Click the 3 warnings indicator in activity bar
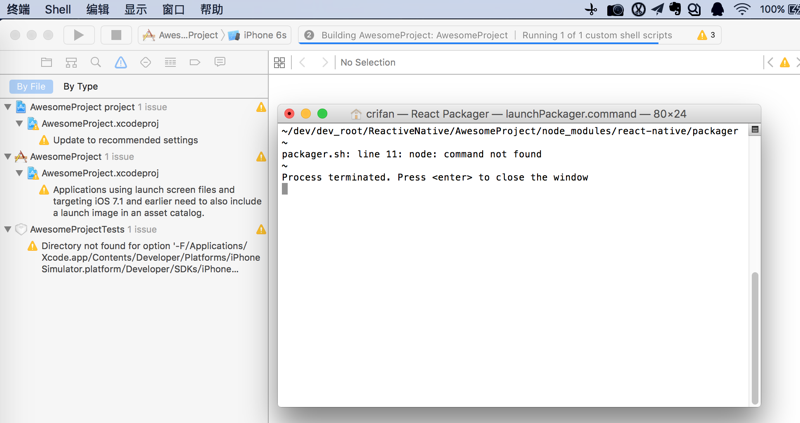Image resolution: width=800 pixels, height=423 pixels. coord(706,35)
